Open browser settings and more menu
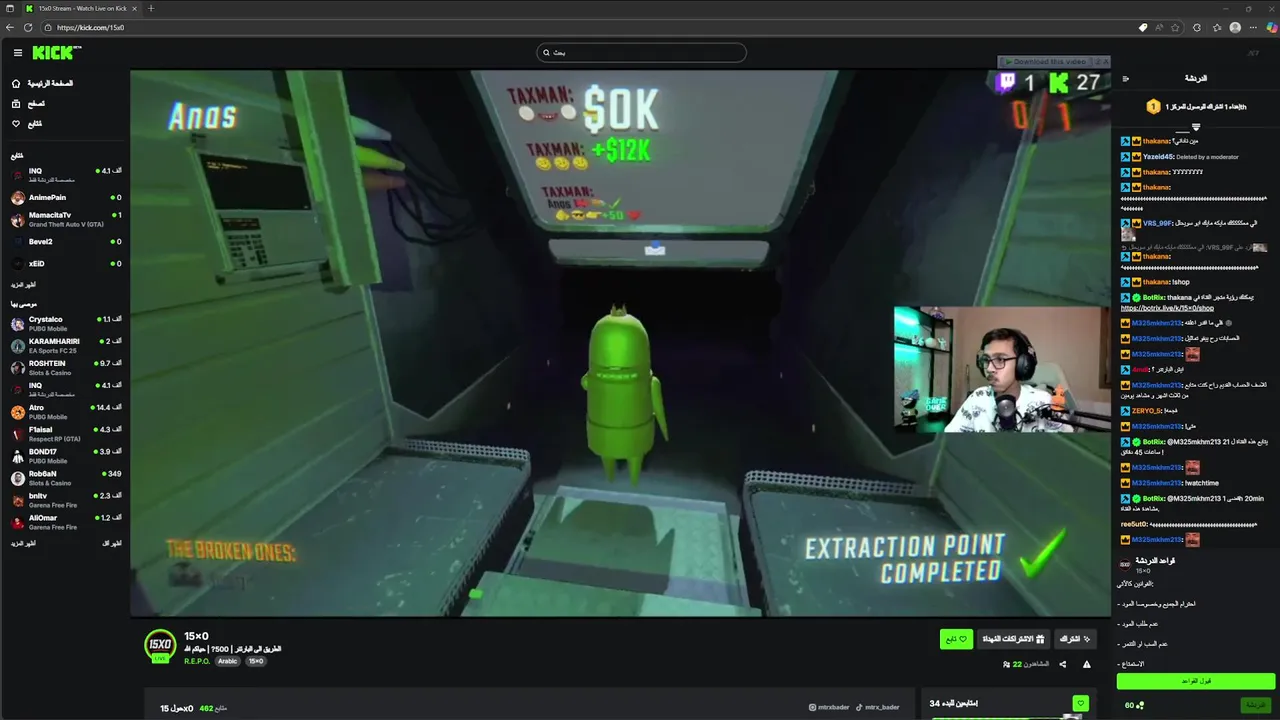The image size is (1280, 720). pos(1253,28)
